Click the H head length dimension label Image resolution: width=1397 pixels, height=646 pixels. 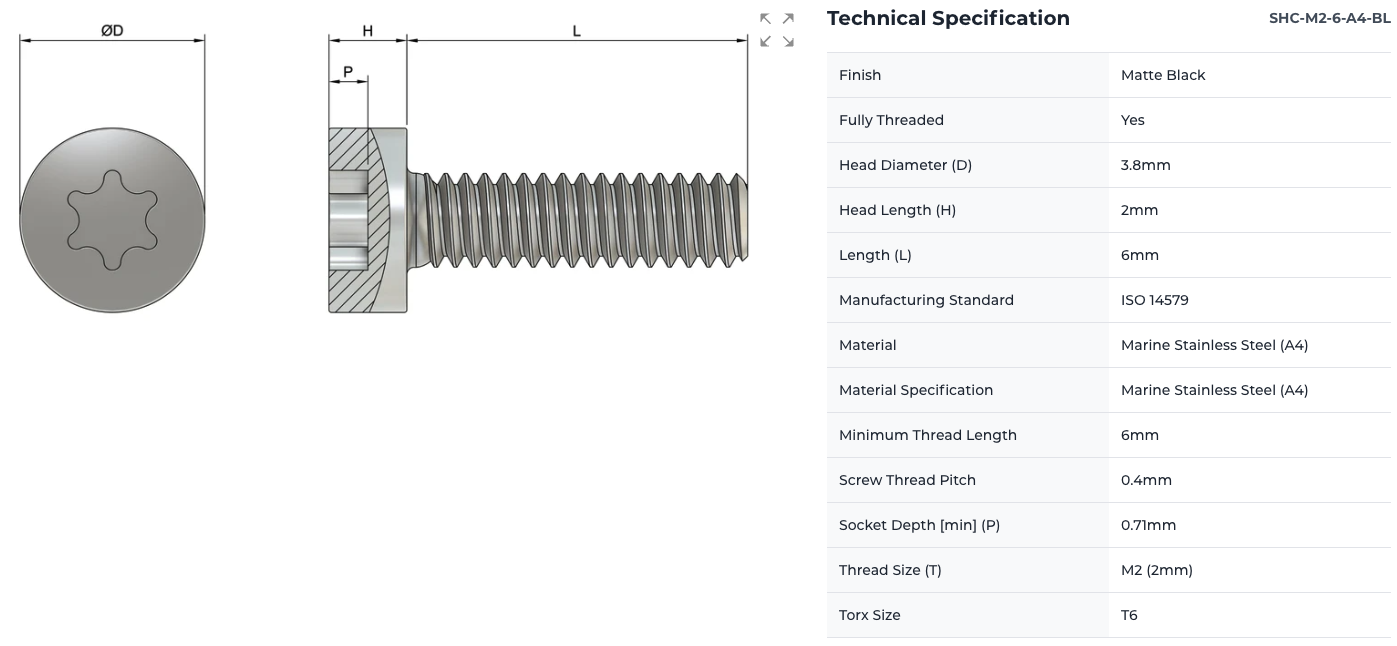pos(367,31)
